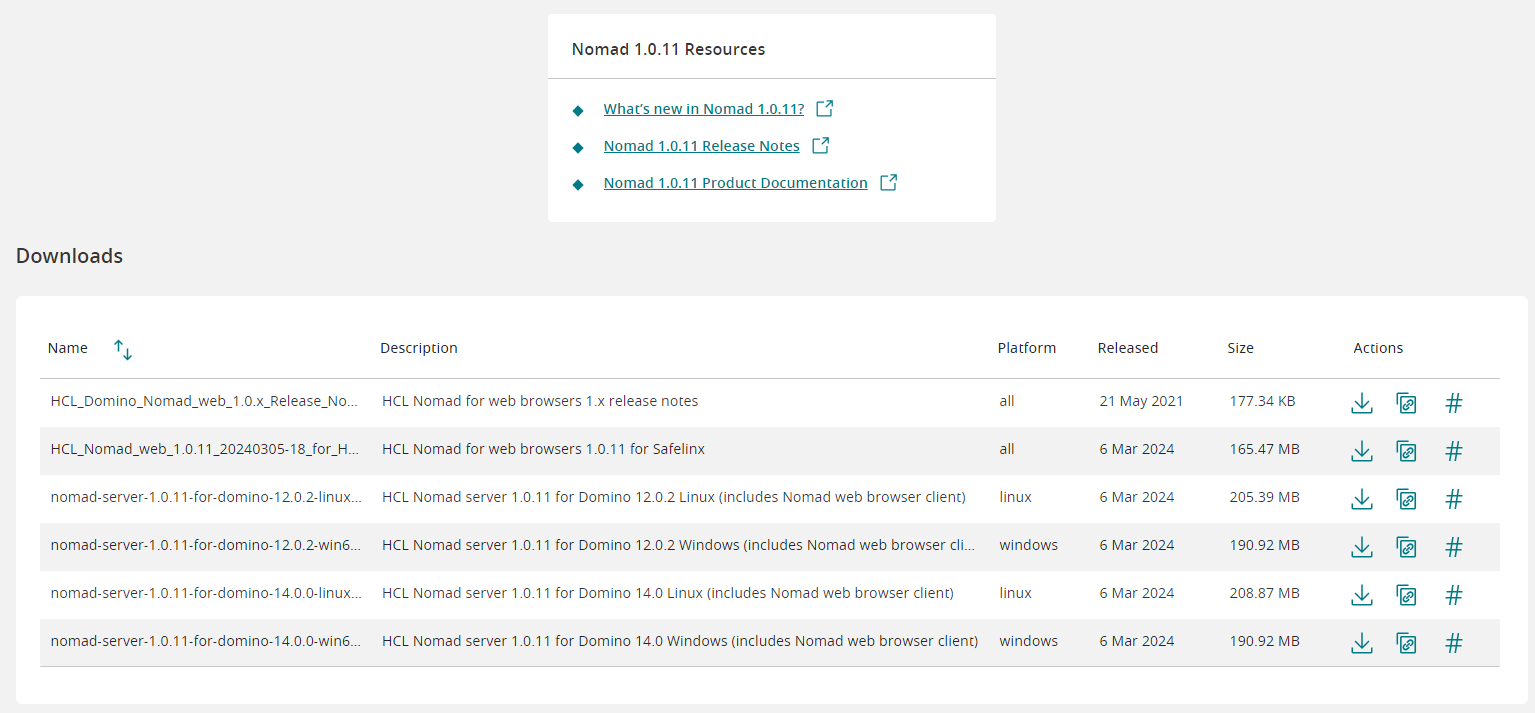
Task: Click external link icon beside Product Documentation
Action: 888,183
